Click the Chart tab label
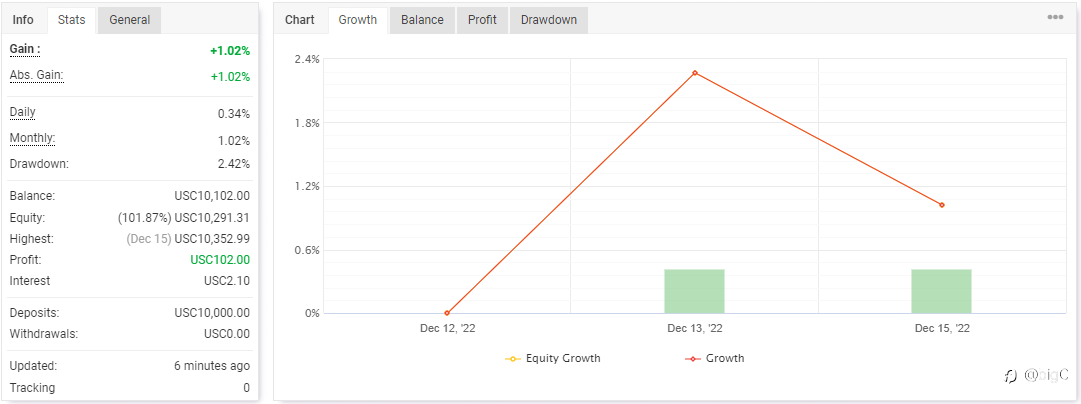This screenshot has height=404, width=1081. pyautogui.click(x=300, y=20)
